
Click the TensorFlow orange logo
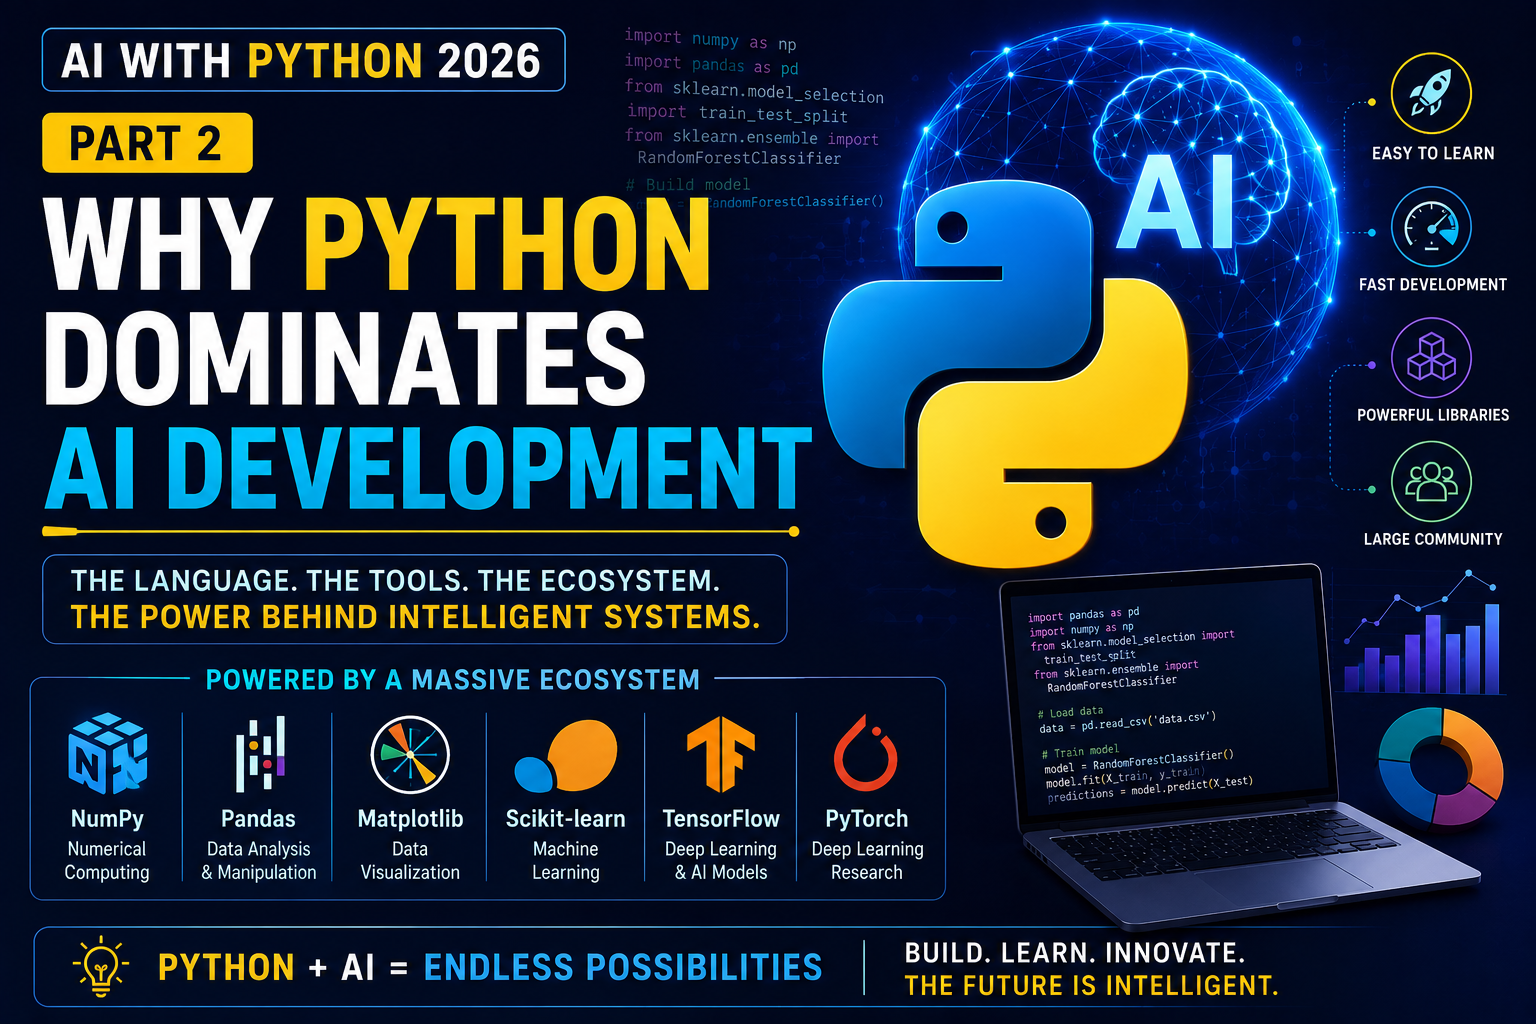click(720, 756)
